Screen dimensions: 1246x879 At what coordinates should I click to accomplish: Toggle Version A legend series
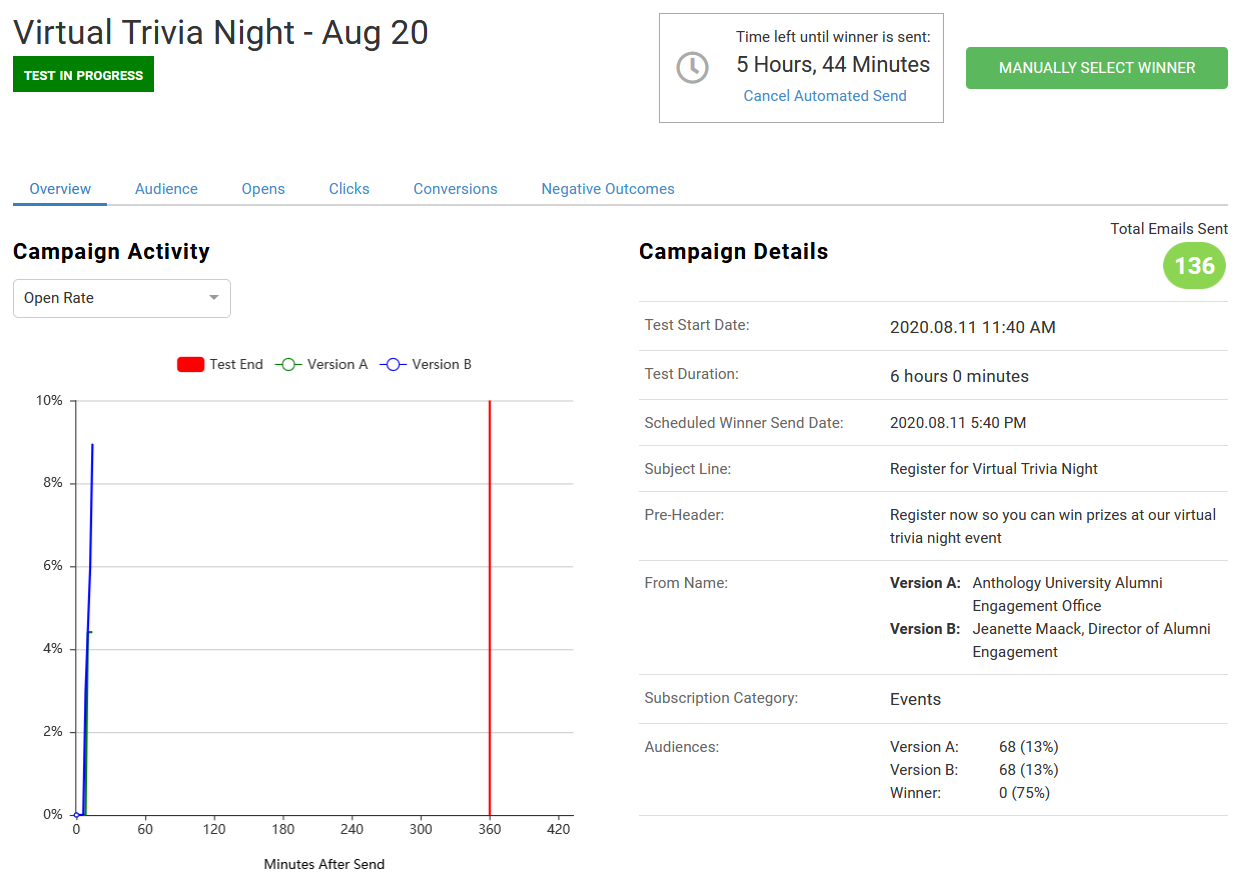(322, 365)
